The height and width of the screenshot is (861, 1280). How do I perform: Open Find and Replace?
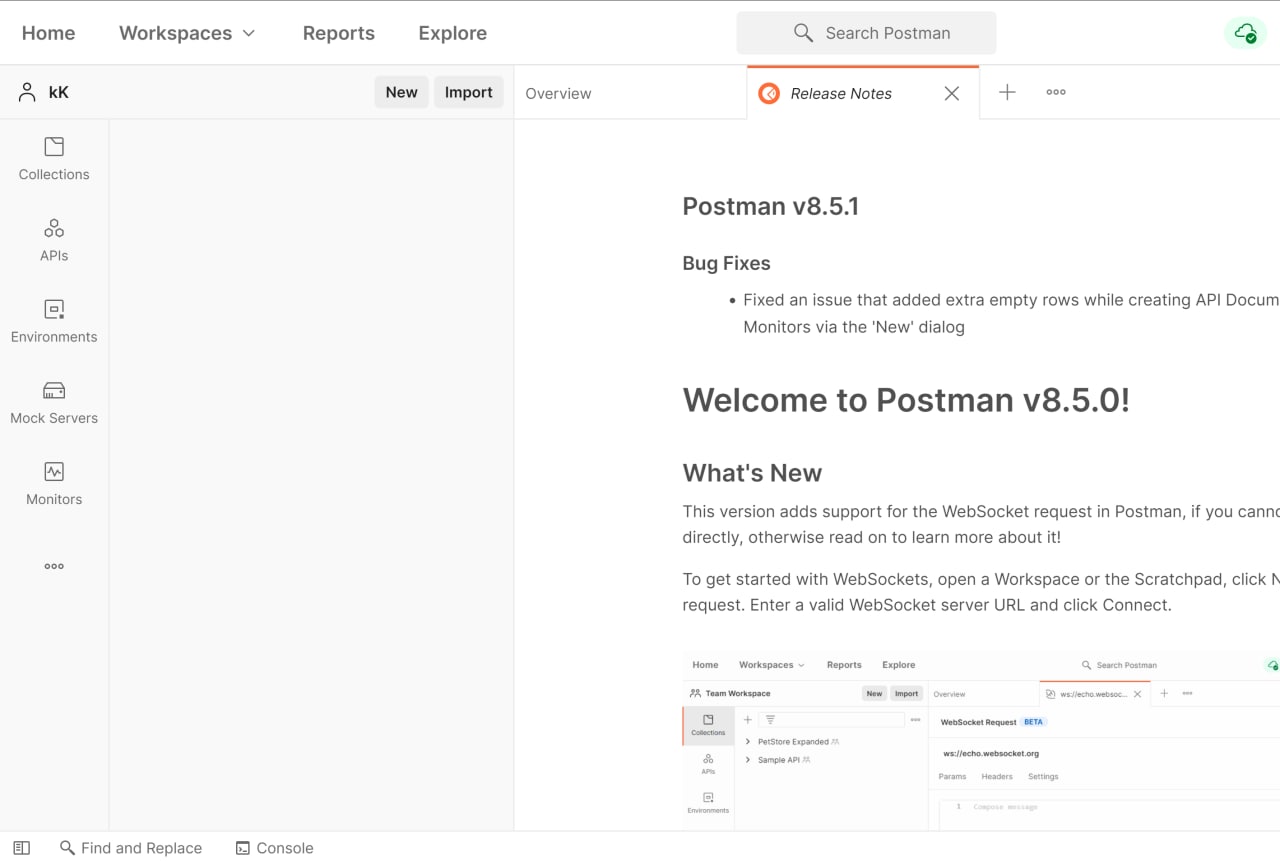click(x=131, y=848)
